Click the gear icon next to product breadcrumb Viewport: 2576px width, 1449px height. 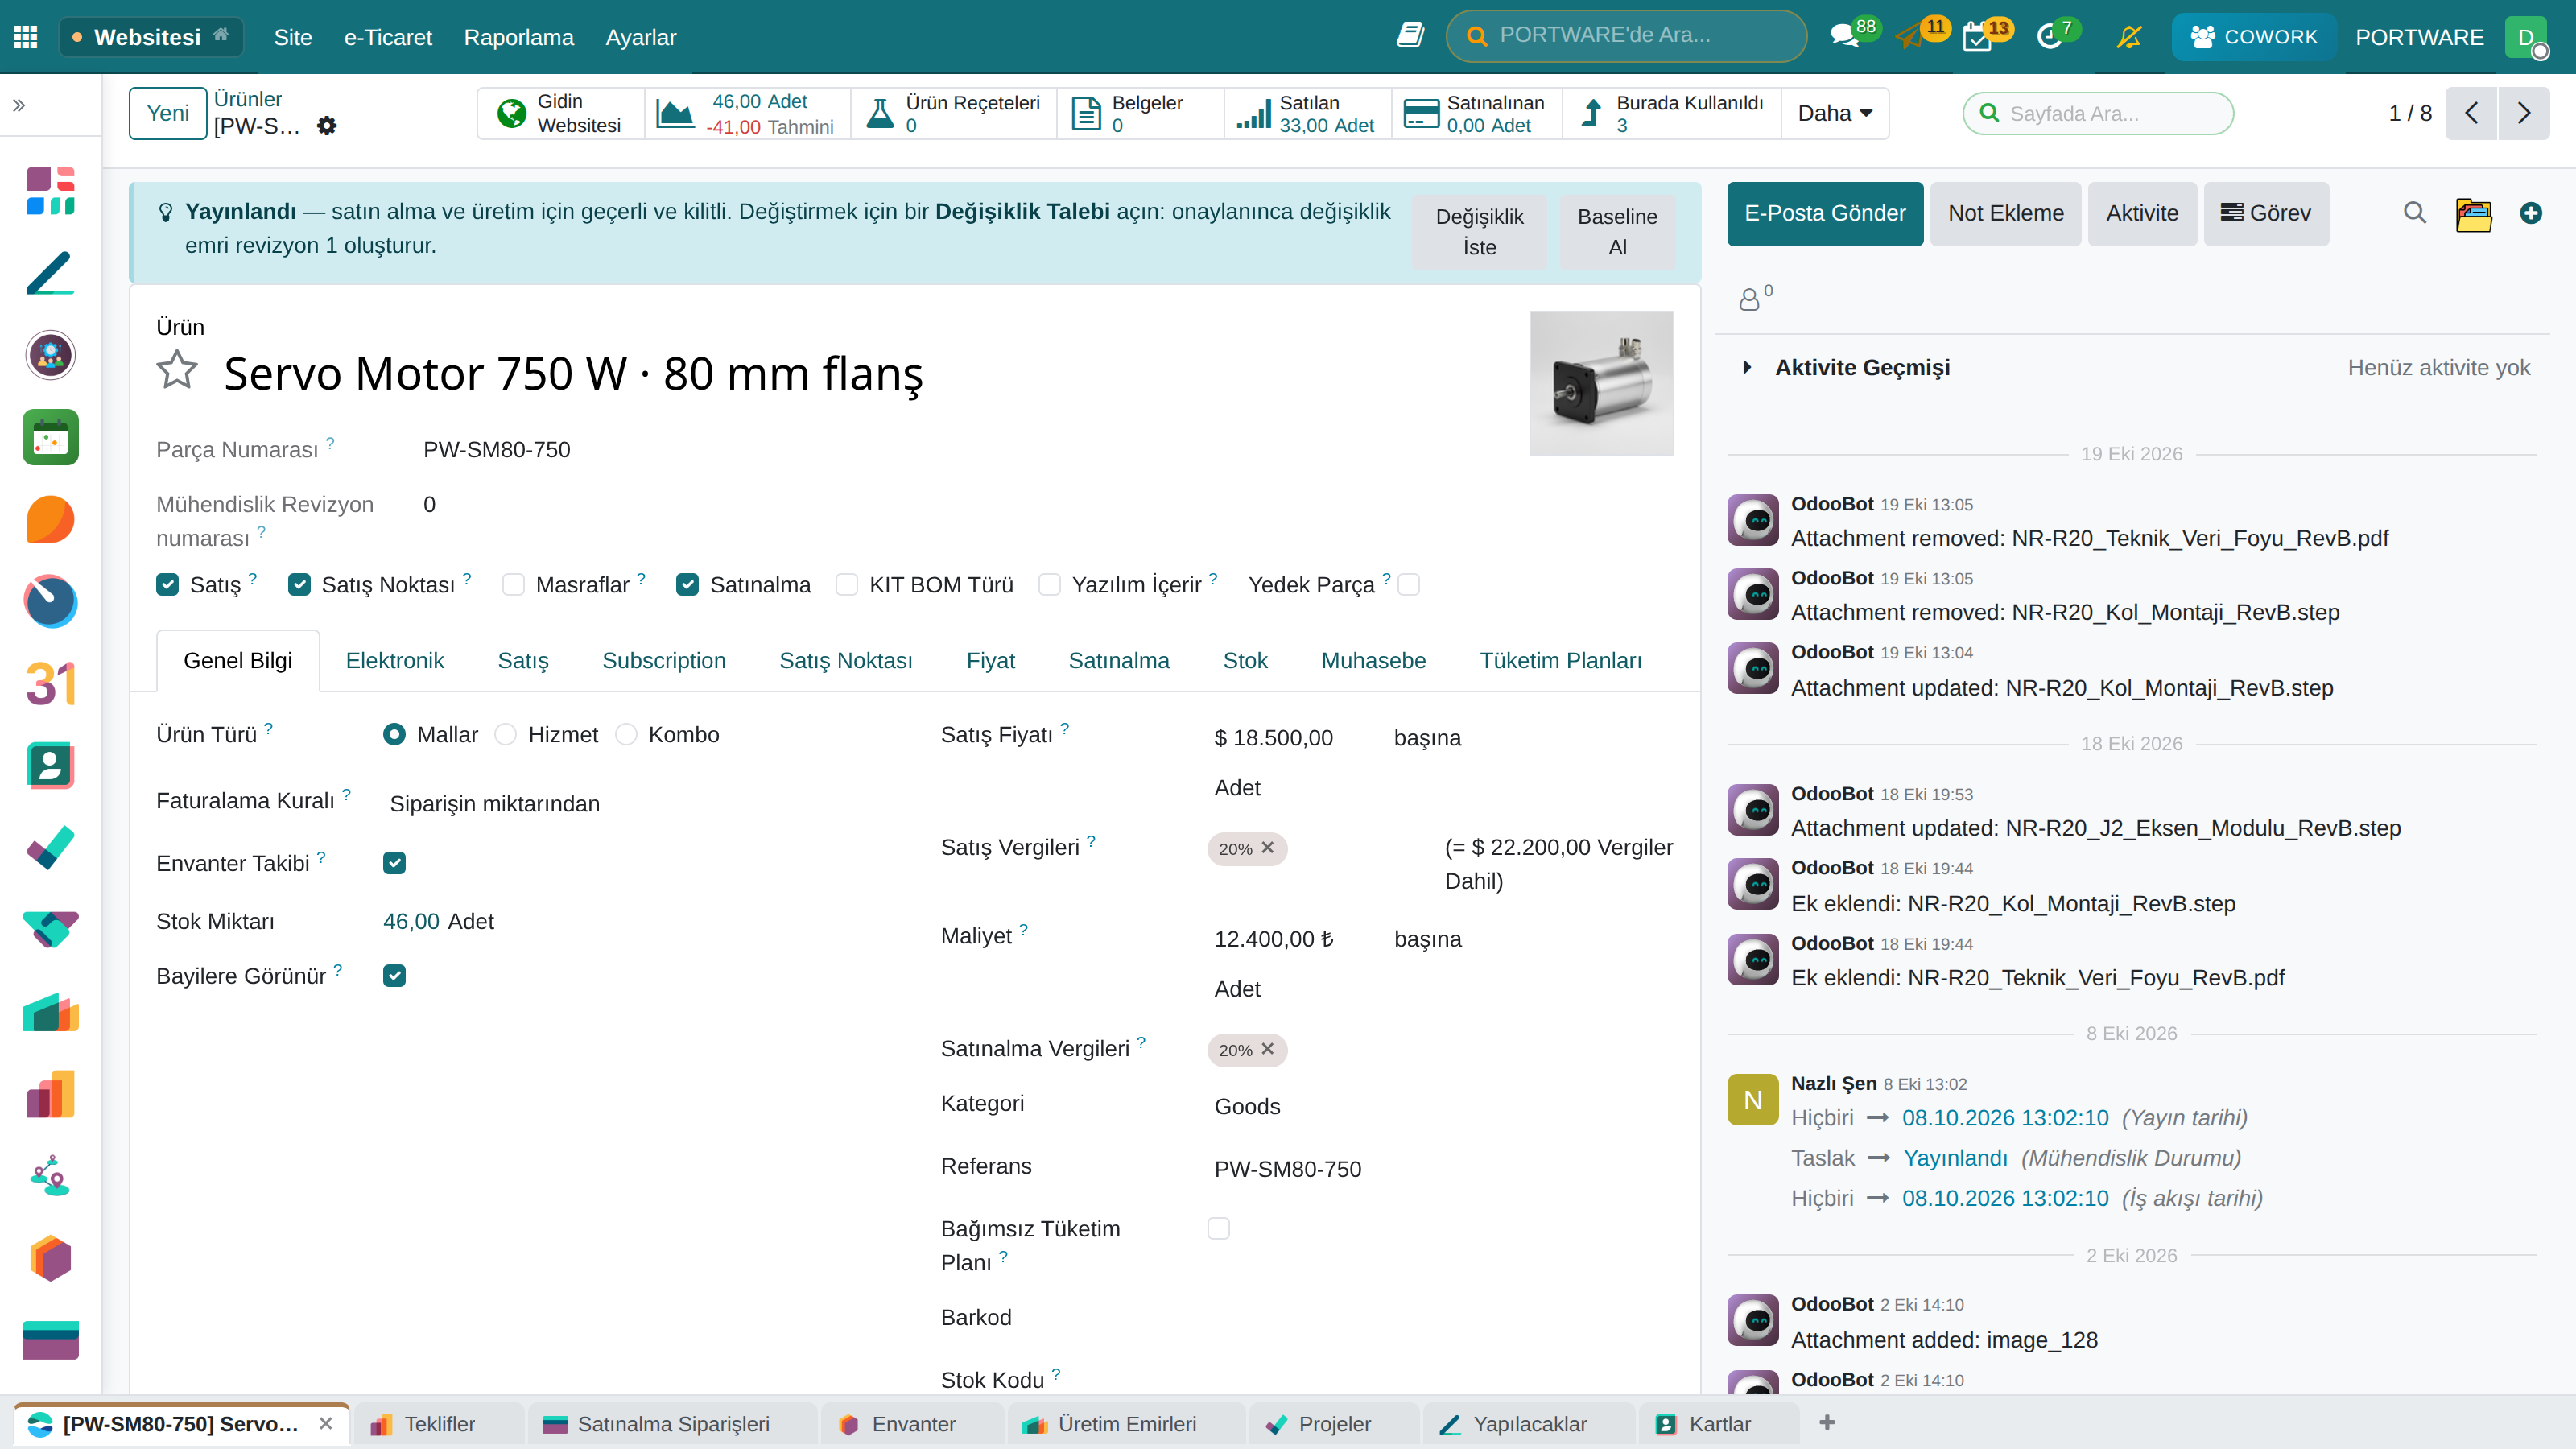[x=327, y=126]
